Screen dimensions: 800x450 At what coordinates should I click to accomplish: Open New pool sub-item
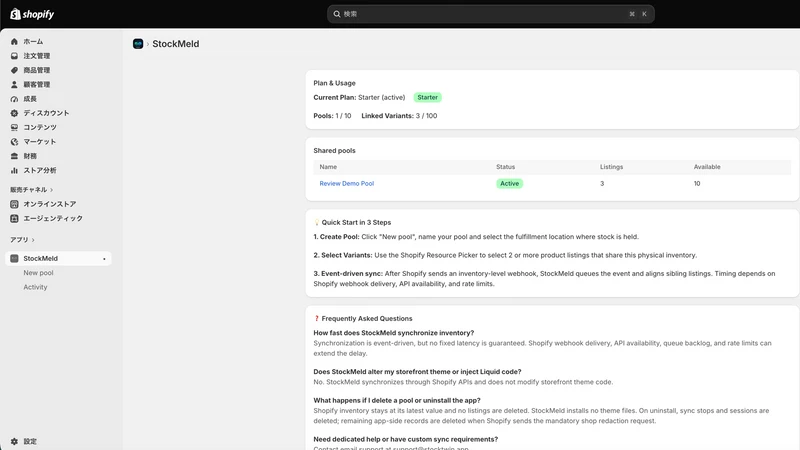coord(38,272)
